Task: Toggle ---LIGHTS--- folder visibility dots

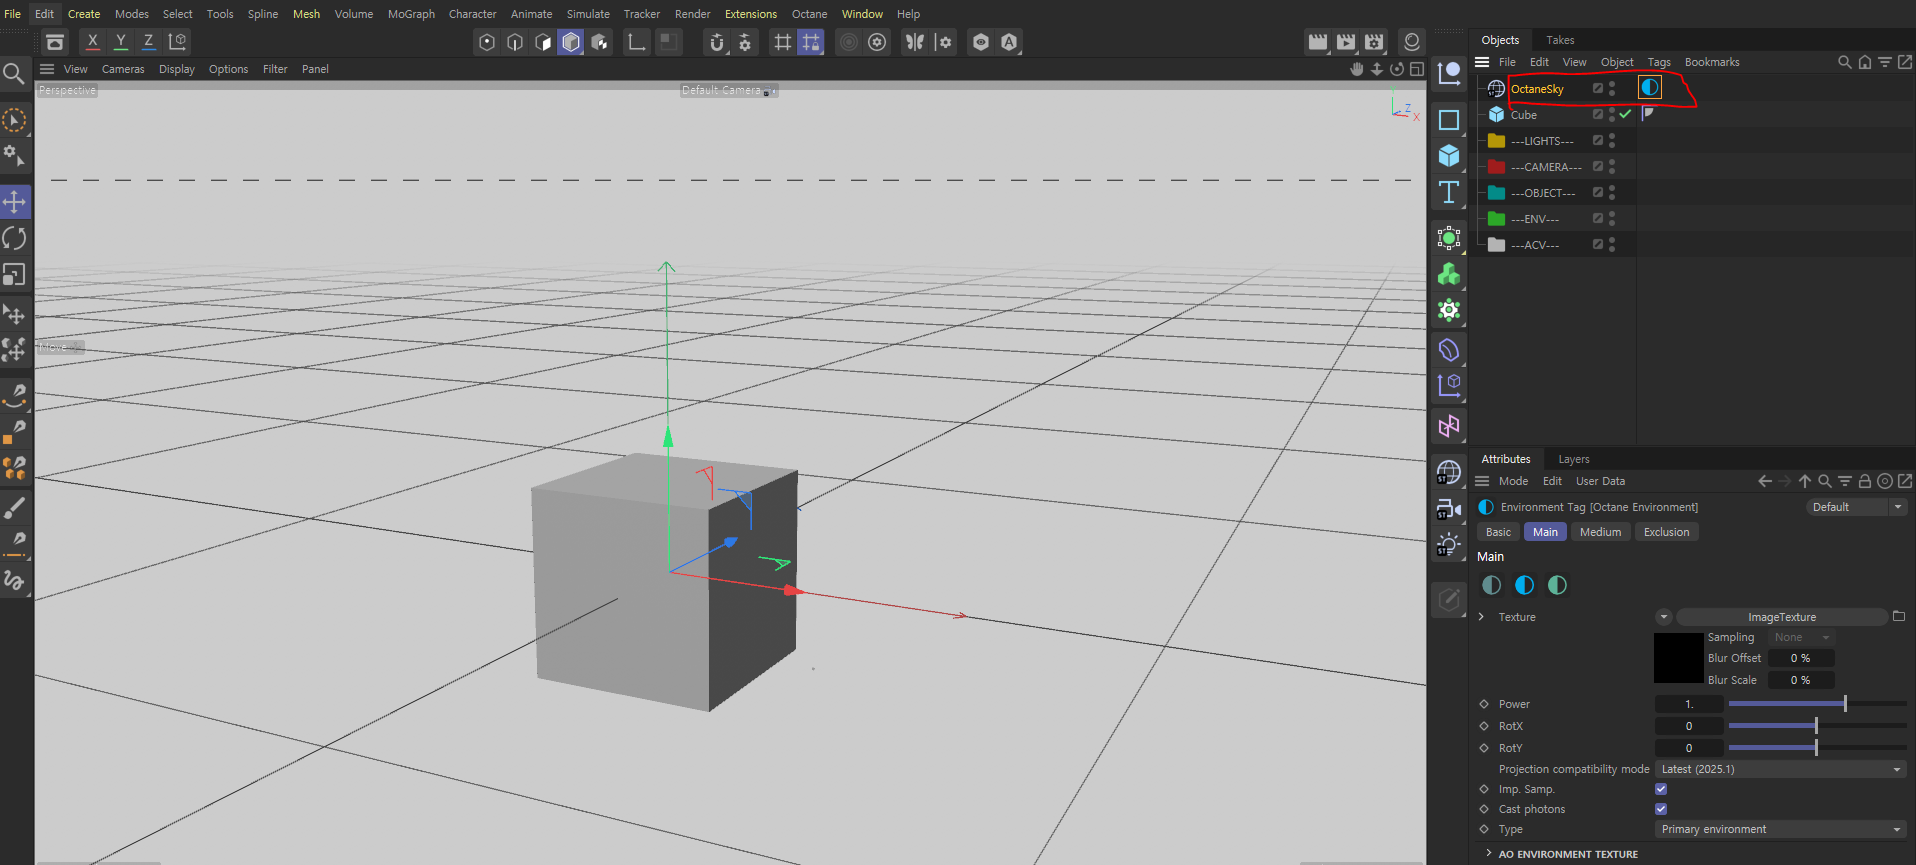Action: click(x=1612, y=140)
